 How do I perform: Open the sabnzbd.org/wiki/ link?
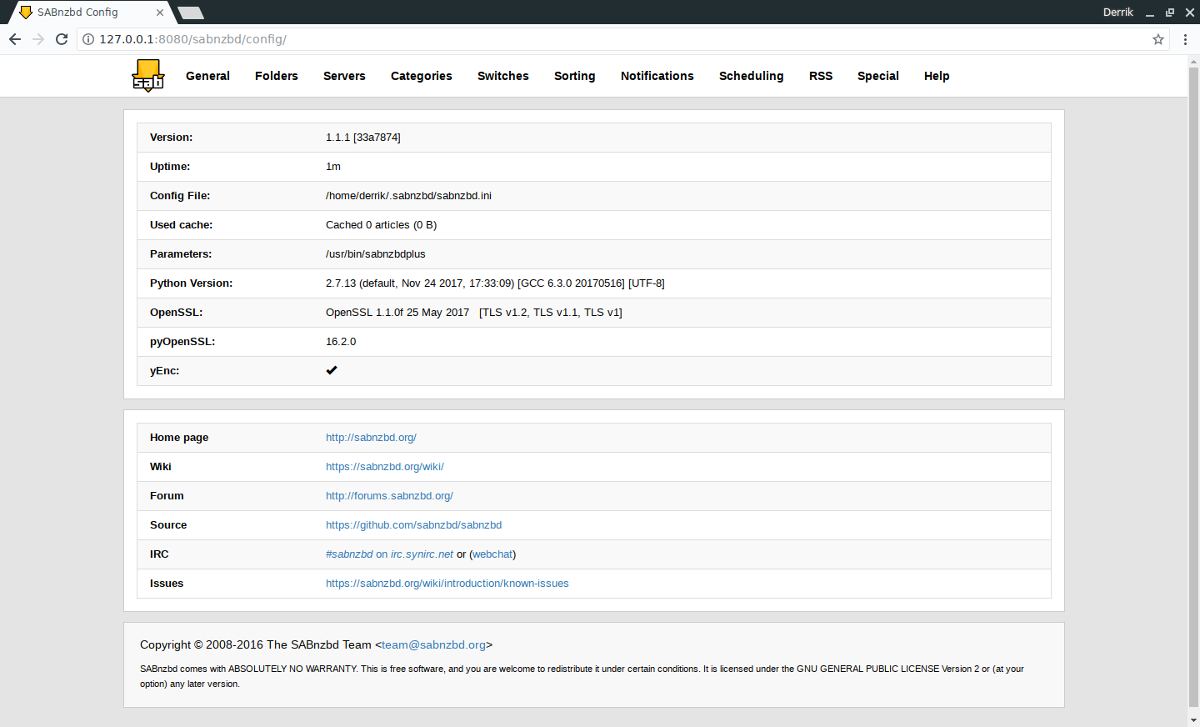click(385, 467)
